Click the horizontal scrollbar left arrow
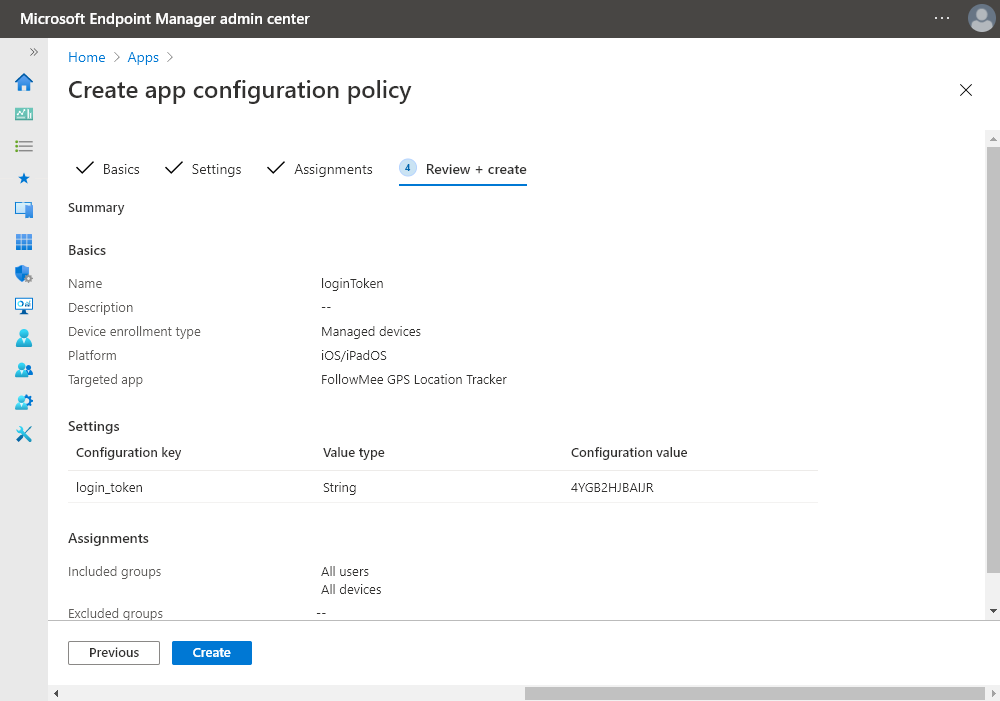This screenshot has width=1000, height=701. pyautogui.click(x=56, y=693)
